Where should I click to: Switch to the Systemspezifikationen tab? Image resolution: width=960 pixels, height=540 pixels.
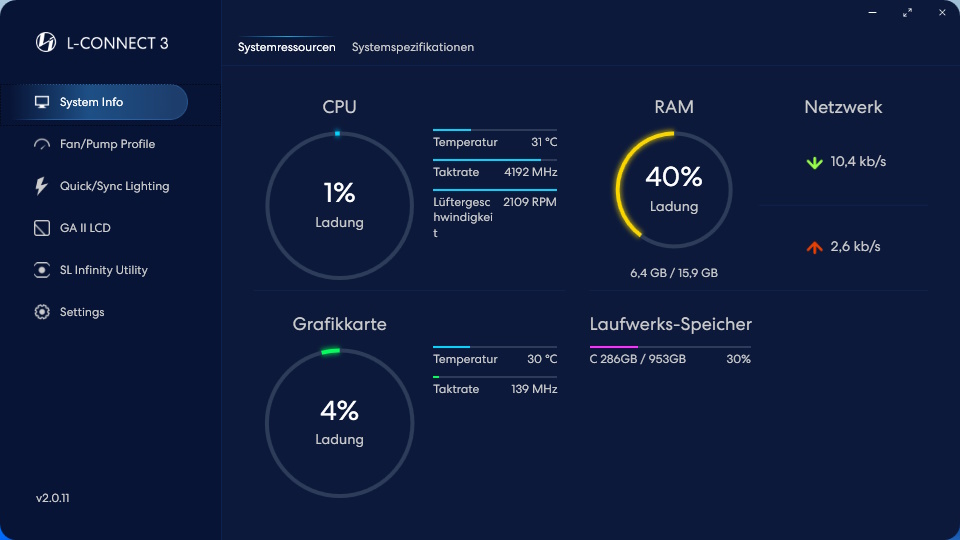[413, 47]
